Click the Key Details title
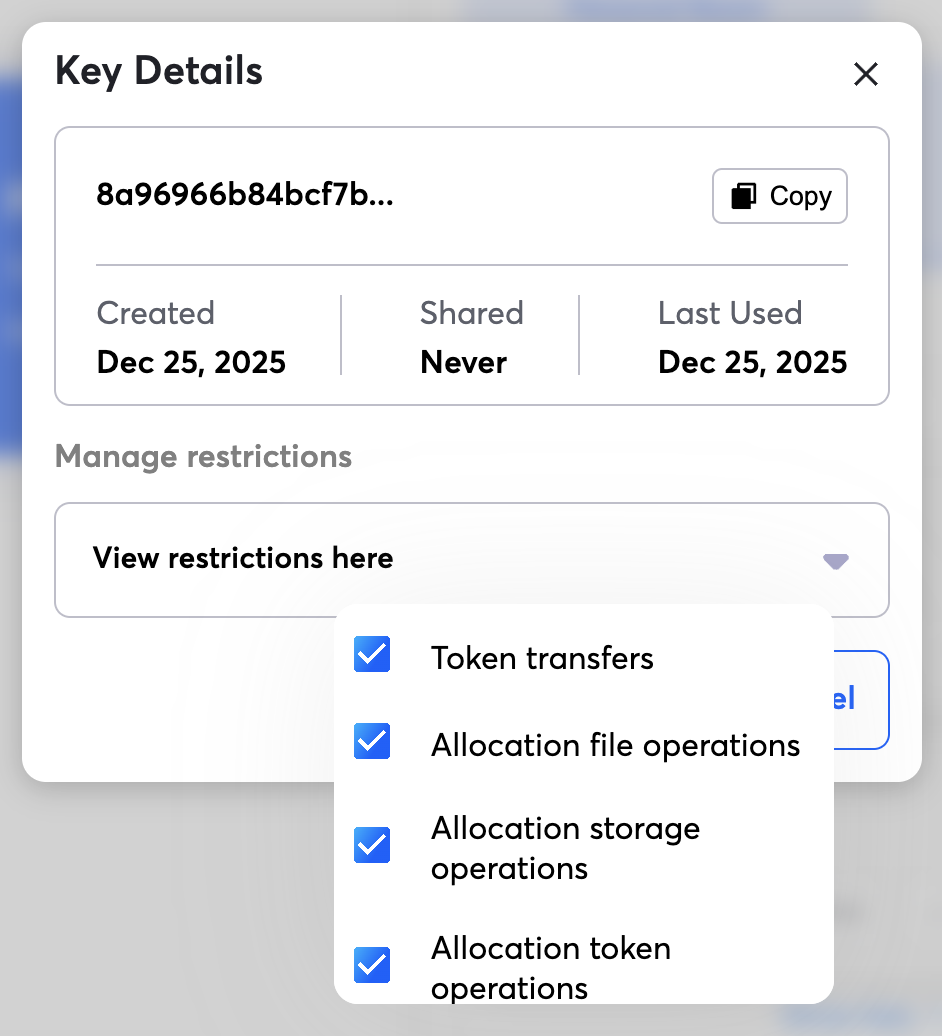 coord(159,71)
